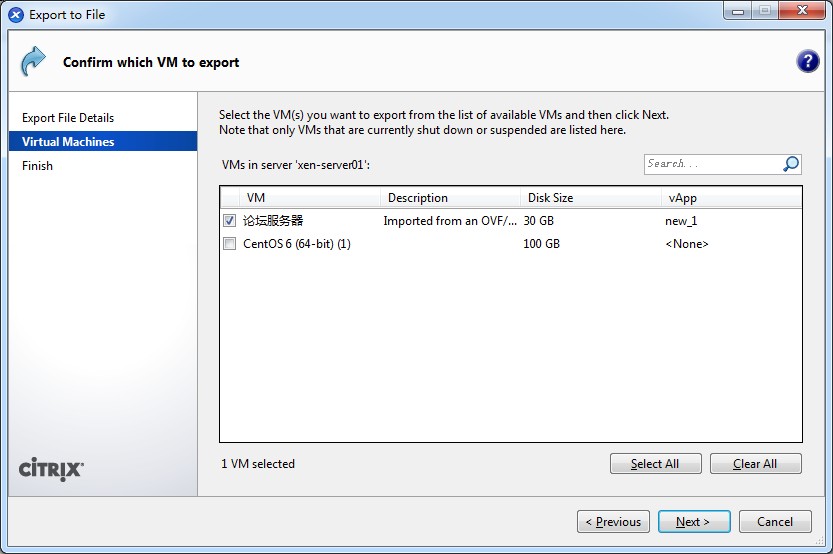Viewport: 833px width, 554px height.
Task: Click the 30 GB disk size cell
Action: [x=538, y=221]
